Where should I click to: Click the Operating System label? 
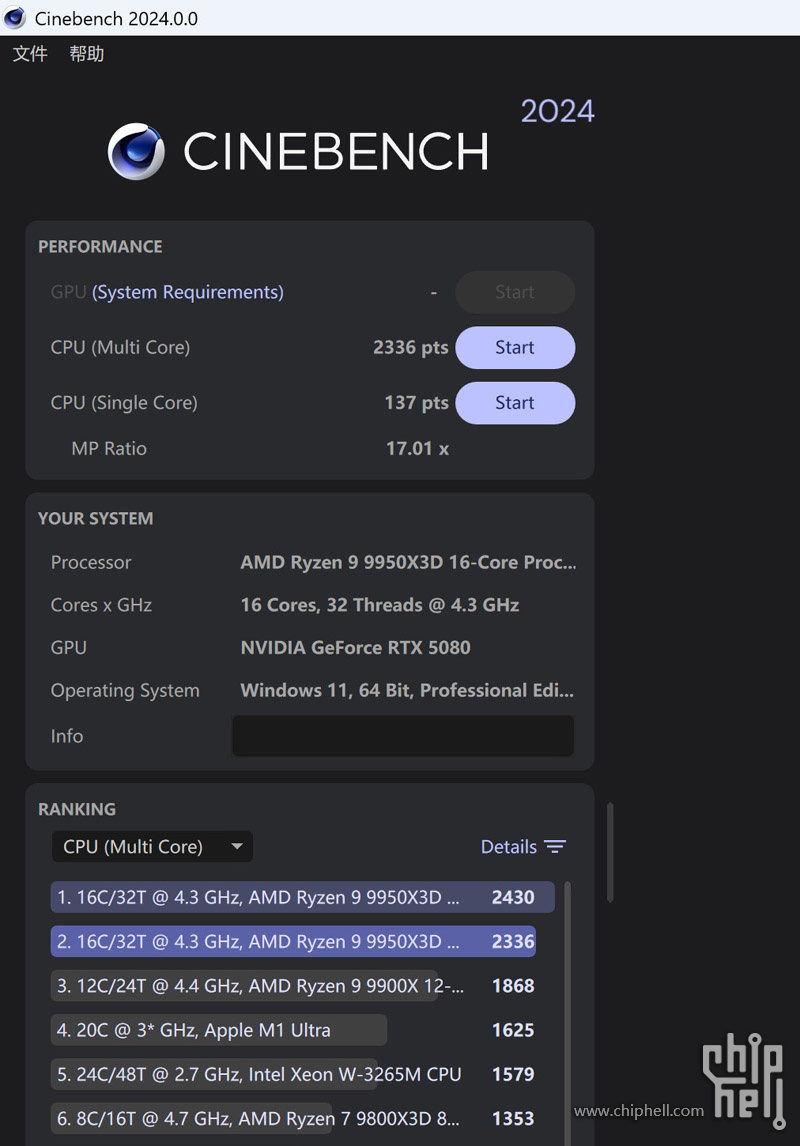(125, 691)
